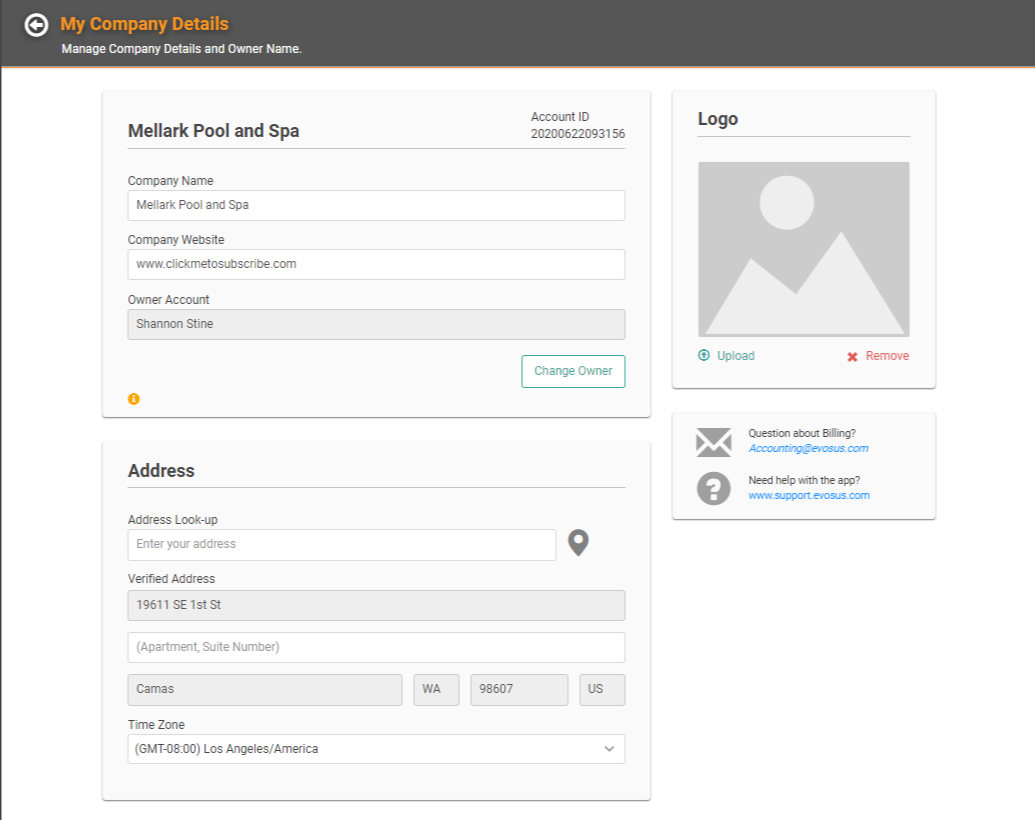Click the Company Name field
Screen dimensions: 1035x820
point(376,205)
